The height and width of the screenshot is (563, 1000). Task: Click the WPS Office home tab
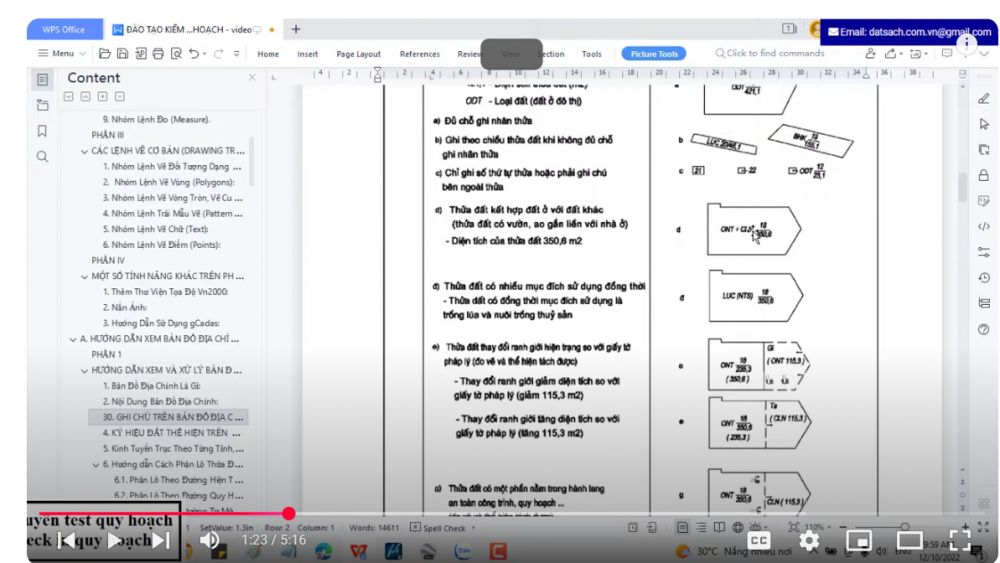click(64, 29)
